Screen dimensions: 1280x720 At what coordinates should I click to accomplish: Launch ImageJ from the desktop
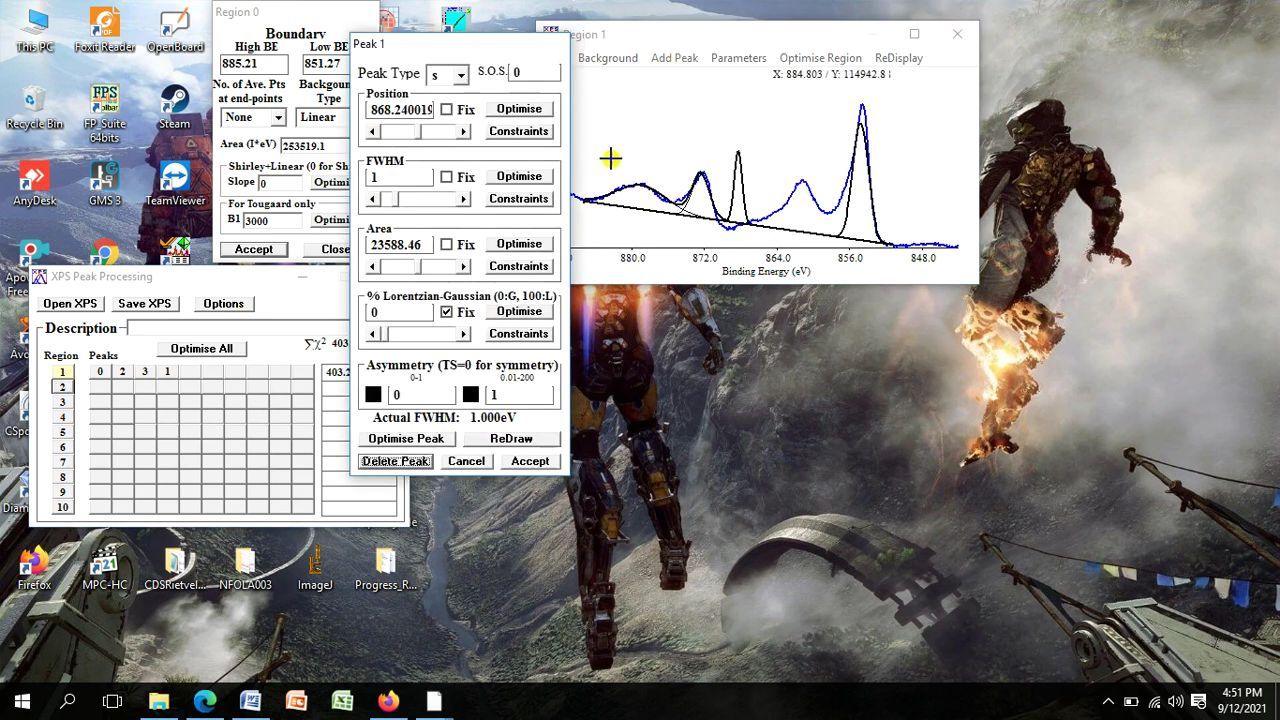pos(315,568)
